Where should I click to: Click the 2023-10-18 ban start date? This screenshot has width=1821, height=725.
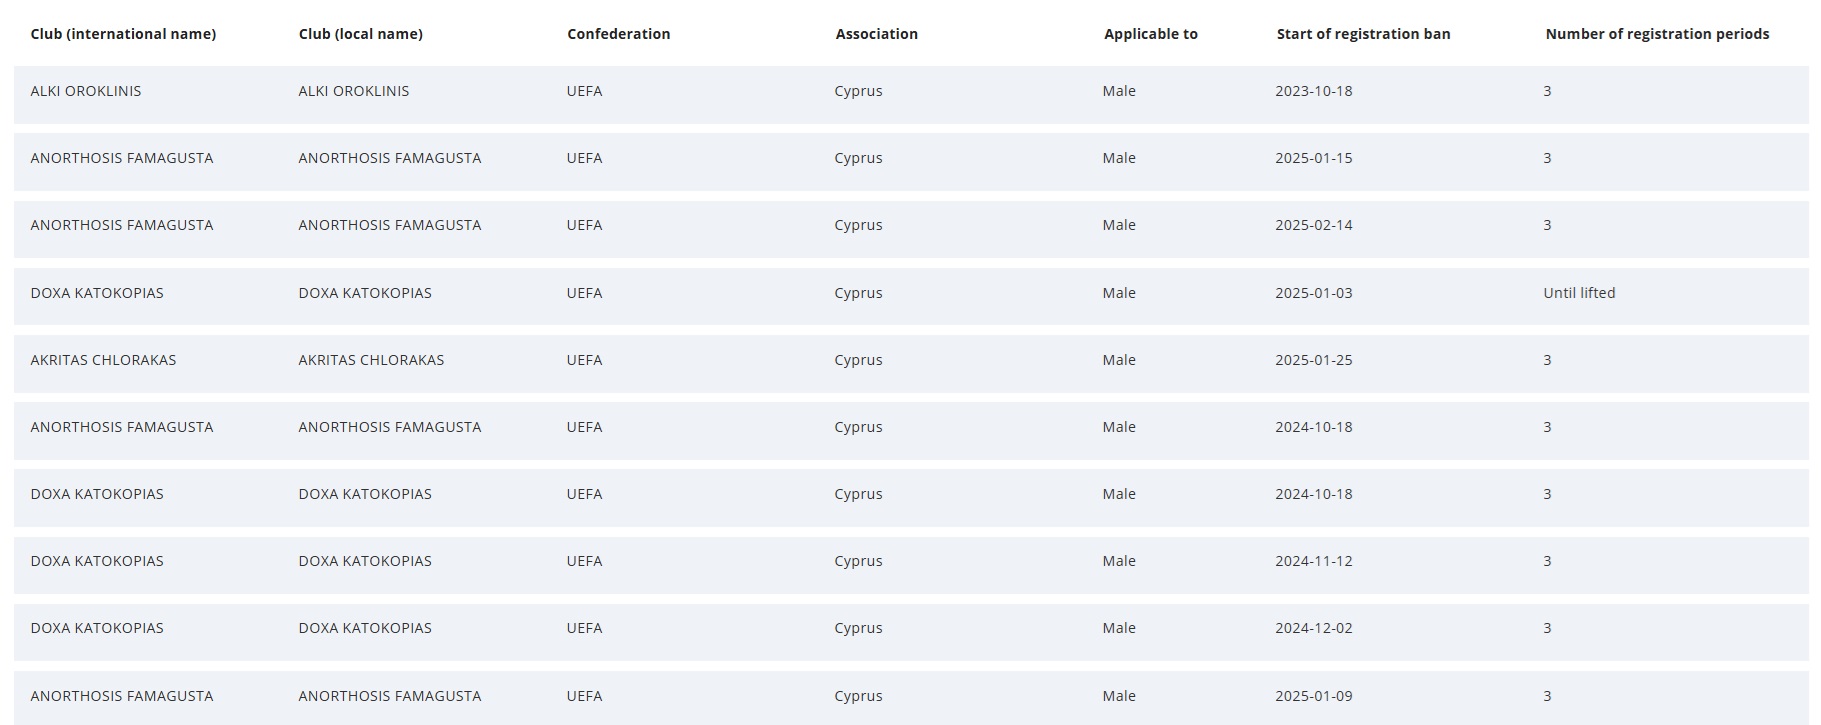[x=1313, y=91]
